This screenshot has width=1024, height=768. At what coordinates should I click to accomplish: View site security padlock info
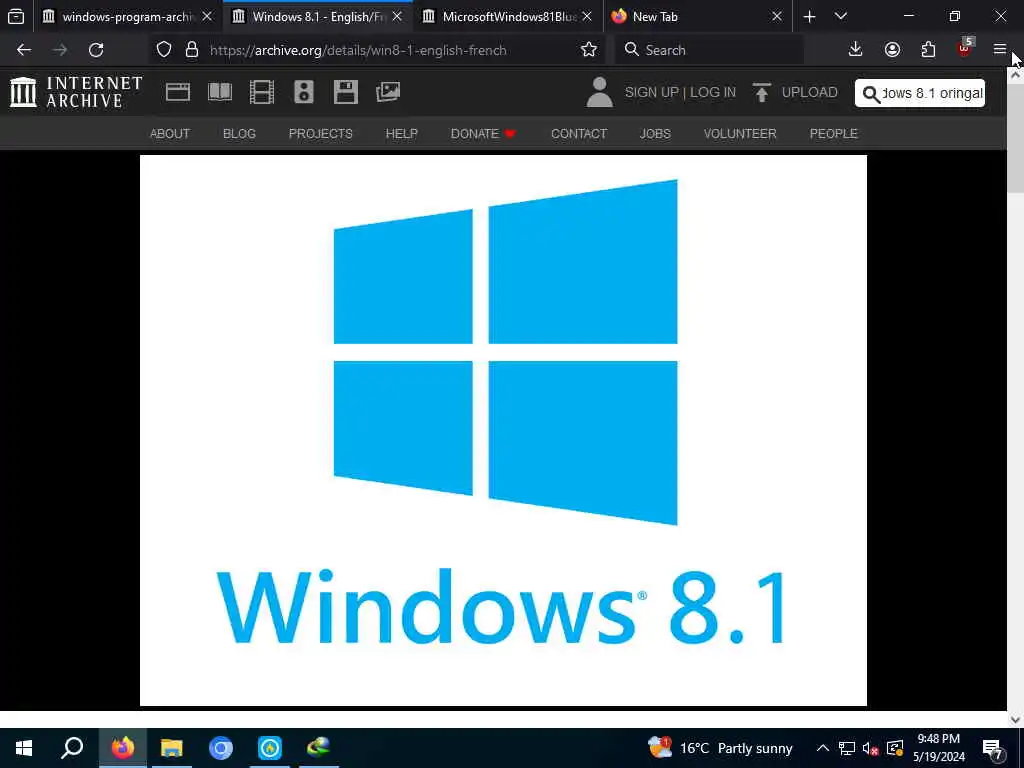pyautogui.click(x=191, y=50)
